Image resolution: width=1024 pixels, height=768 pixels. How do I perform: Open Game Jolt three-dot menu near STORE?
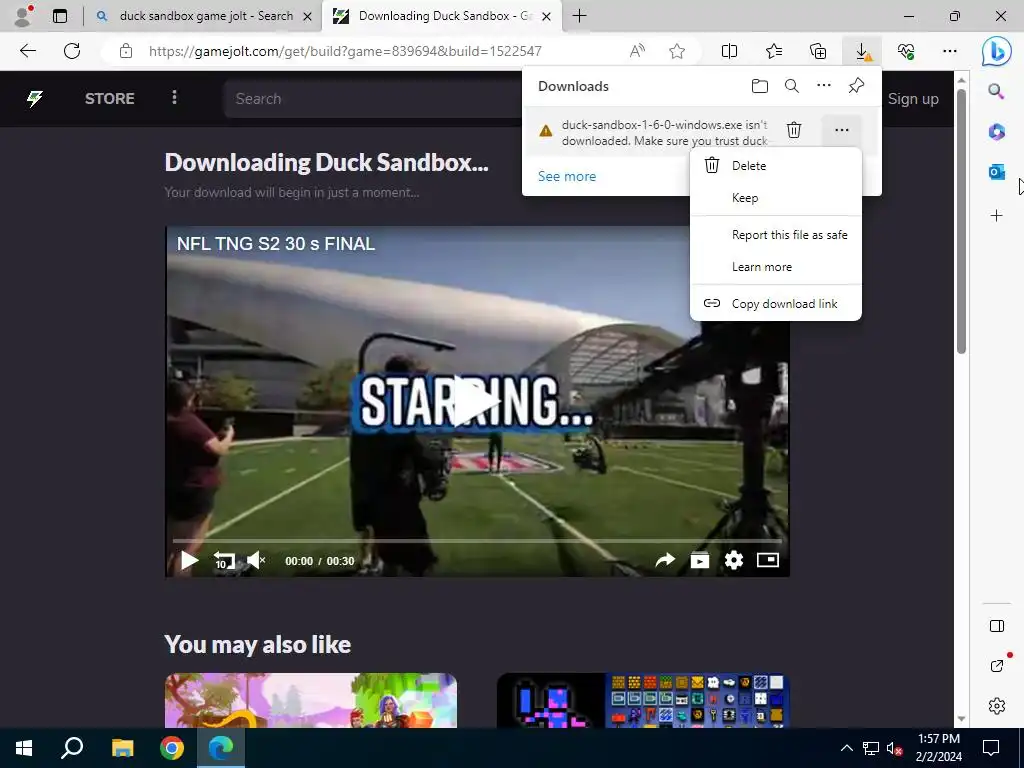[174, 98]
